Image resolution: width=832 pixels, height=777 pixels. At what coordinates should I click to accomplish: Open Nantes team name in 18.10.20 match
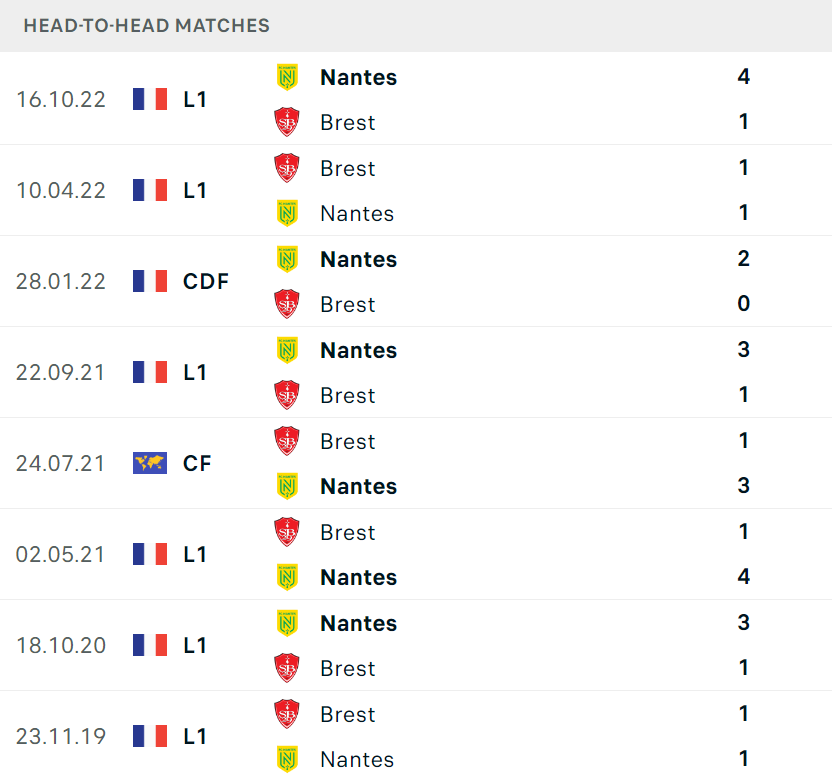[359, 624]
